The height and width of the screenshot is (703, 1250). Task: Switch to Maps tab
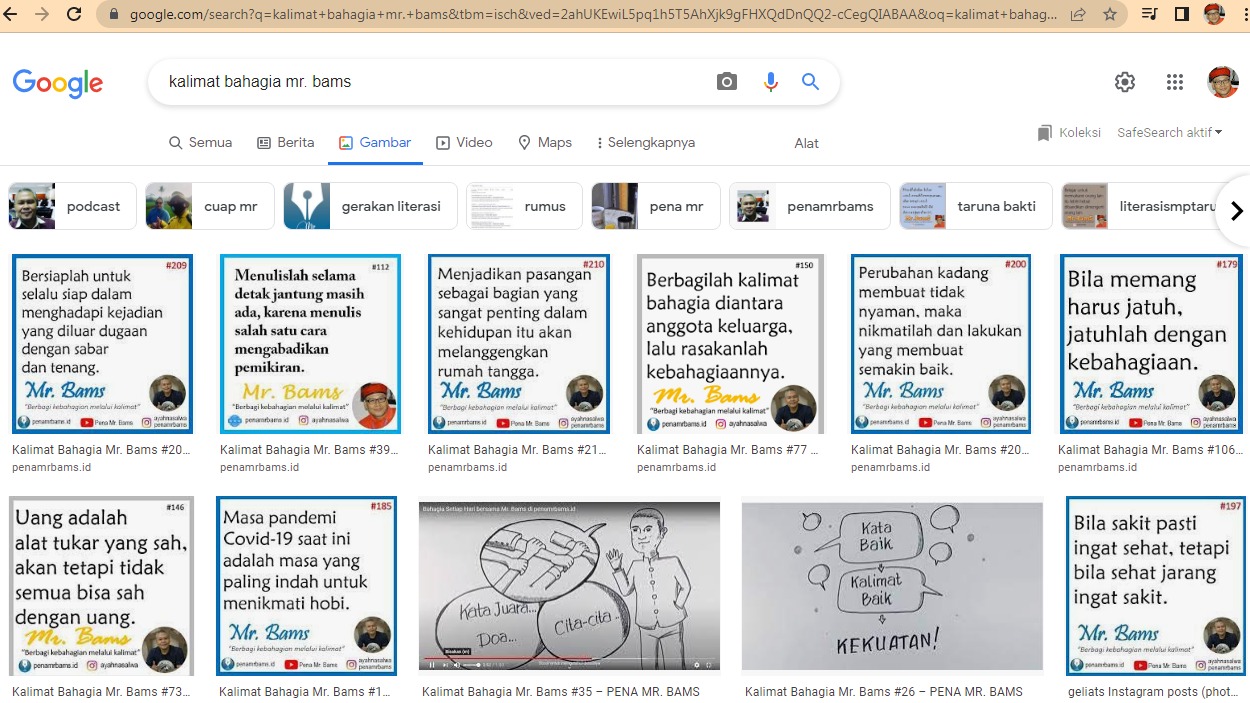545,142
